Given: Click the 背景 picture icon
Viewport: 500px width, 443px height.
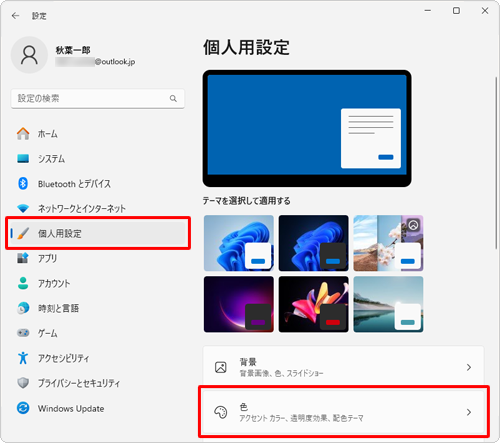Looking at the screenshot, I should coord(221,367).
